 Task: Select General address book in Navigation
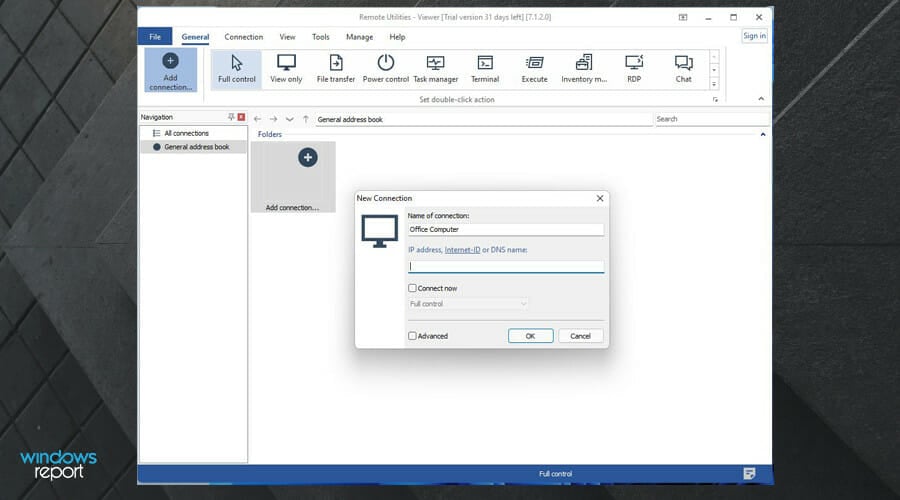[x=193, y=147]
